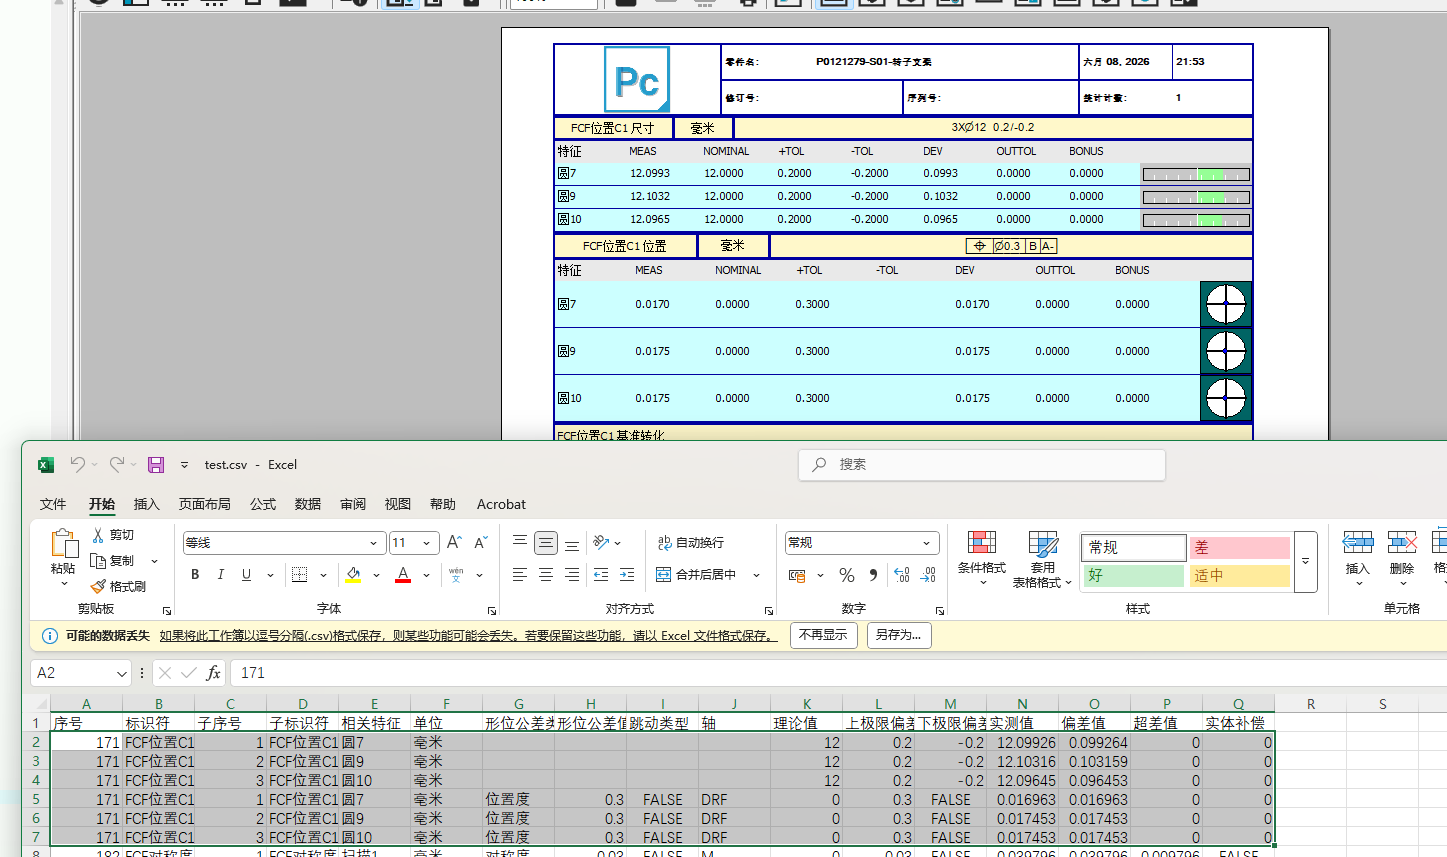Click the Copy (复制) icon

(x=98, y=561)
